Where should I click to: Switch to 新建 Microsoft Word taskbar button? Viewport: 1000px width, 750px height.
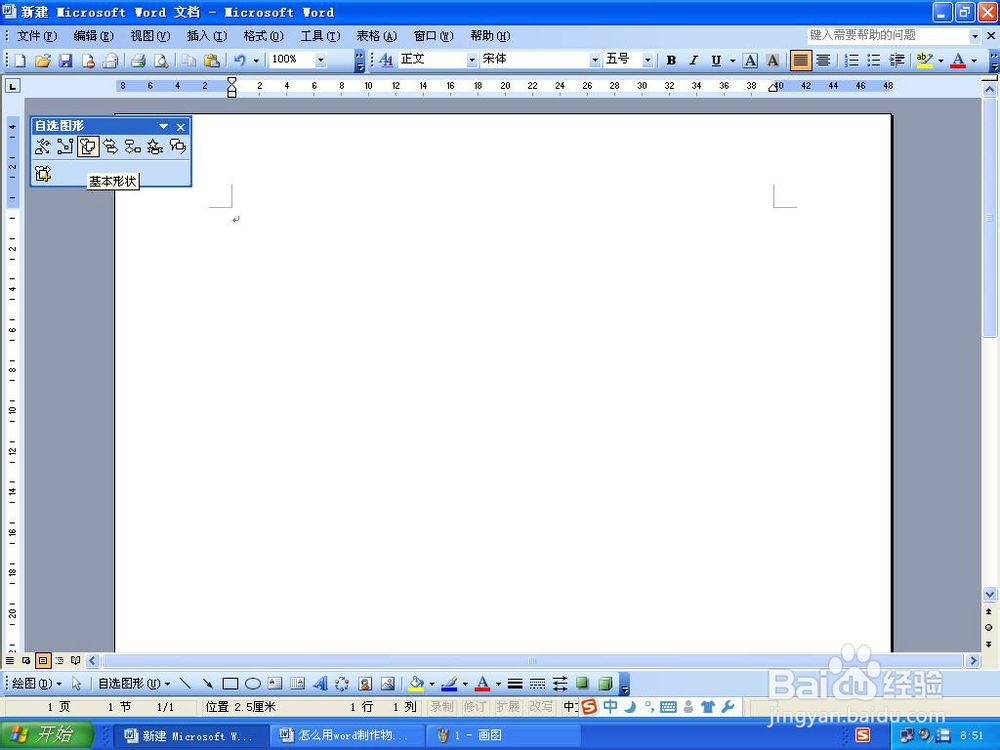coord(191,735)
